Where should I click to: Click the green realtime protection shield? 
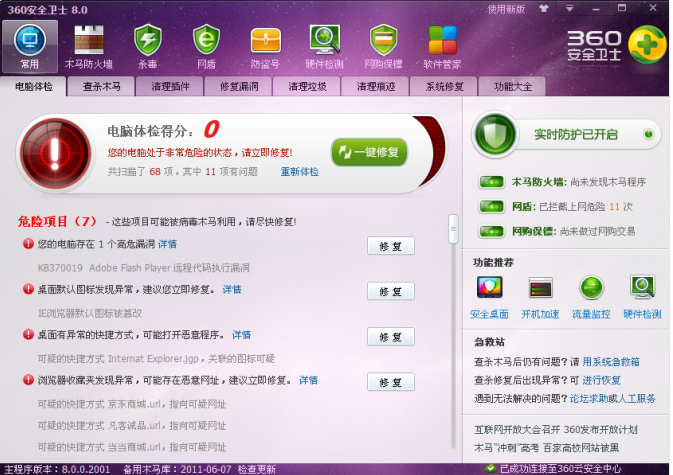(495, 134)
